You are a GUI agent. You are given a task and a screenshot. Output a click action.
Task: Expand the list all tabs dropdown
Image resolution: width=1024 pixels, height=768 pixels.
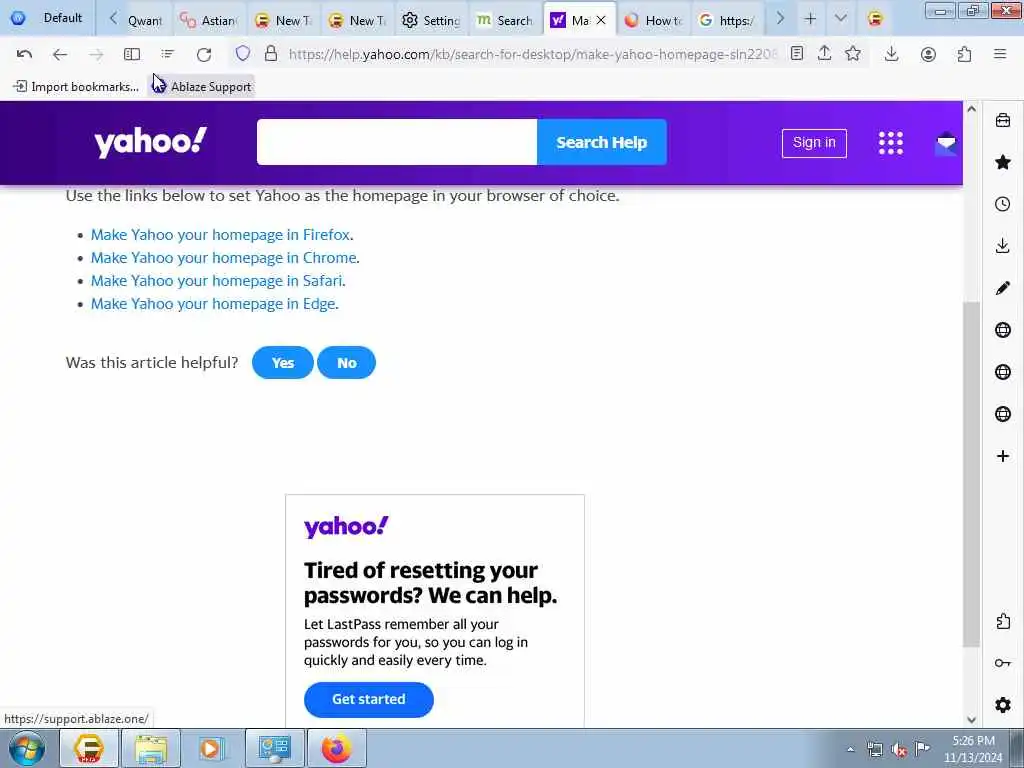tap(840, 19)
